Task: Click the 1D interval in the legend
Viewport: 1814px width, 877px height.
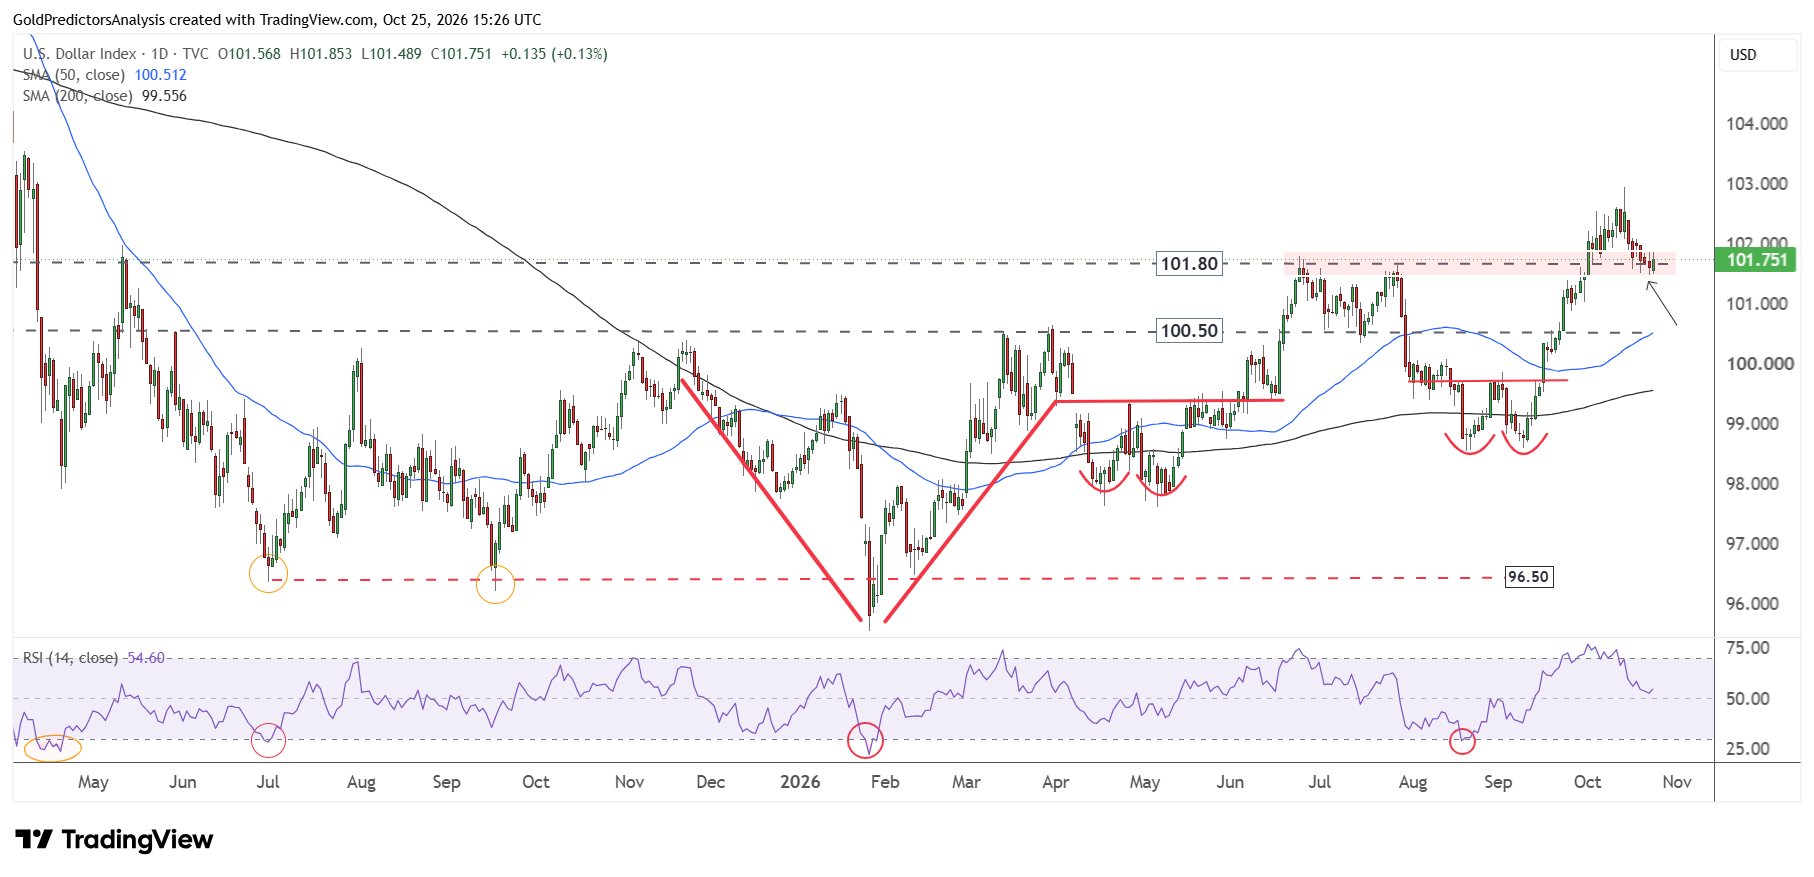Action: (x=160, y=54)
